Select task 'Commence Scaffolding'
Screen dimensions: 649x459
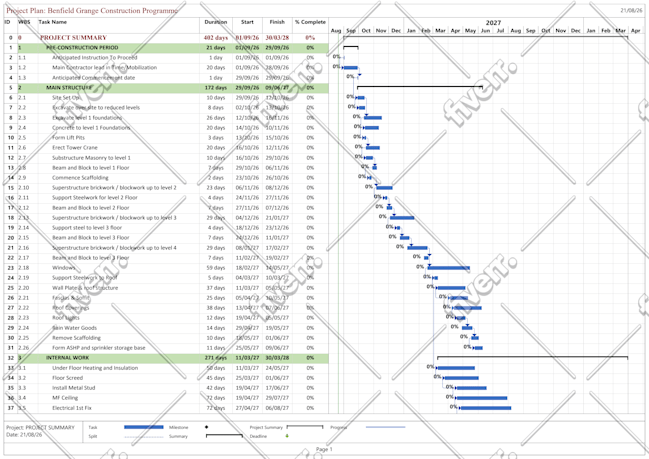click(x=80, y=178)
